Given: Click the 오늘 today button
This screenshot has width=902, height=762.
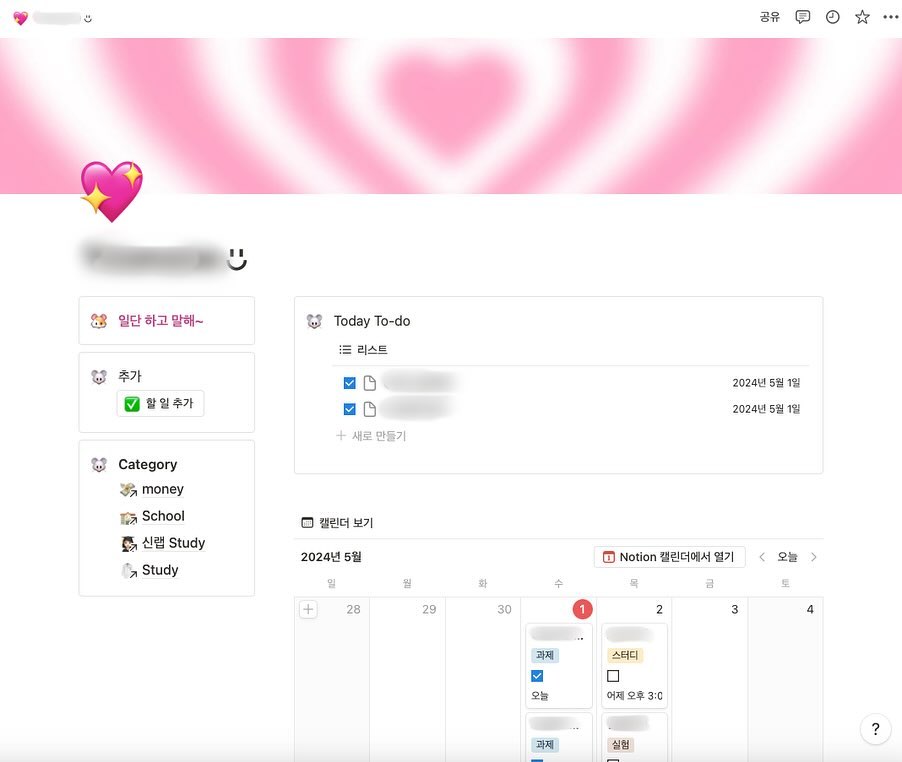Looking at the screenshot, I should tap(788, 557).
